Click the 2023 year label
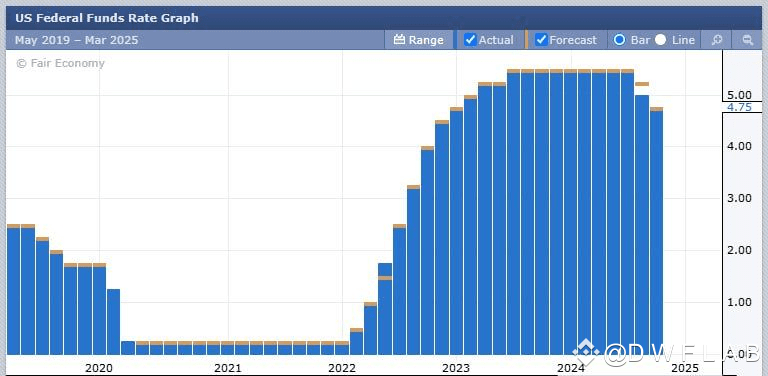Image resolution: width=768 pixels, height=376 pixels. (456, 368)
